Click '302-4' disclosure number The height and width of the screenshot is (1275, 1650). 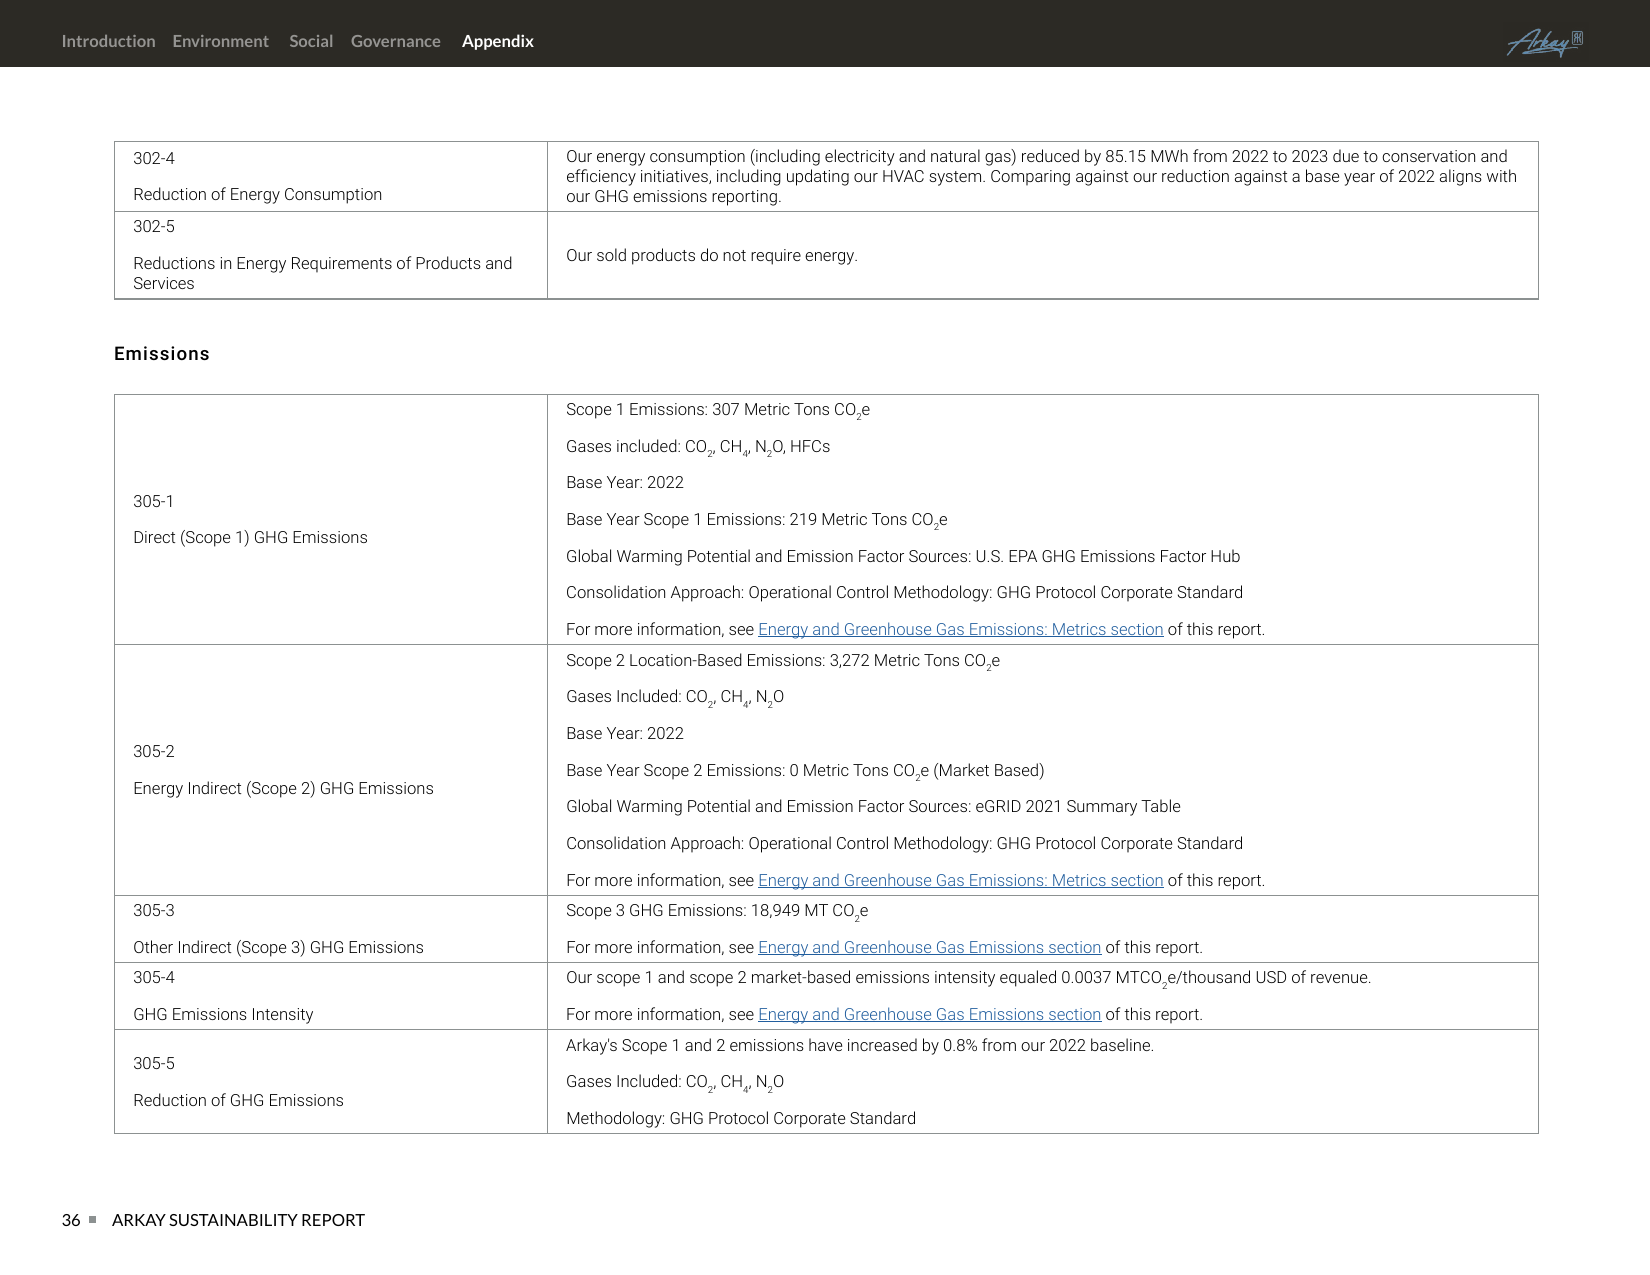154,158
